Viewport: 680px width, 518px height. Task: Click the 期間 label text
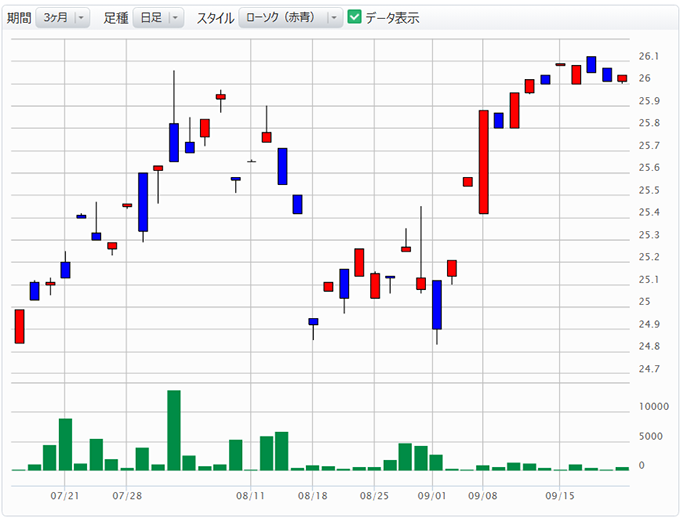pos(18,18)
